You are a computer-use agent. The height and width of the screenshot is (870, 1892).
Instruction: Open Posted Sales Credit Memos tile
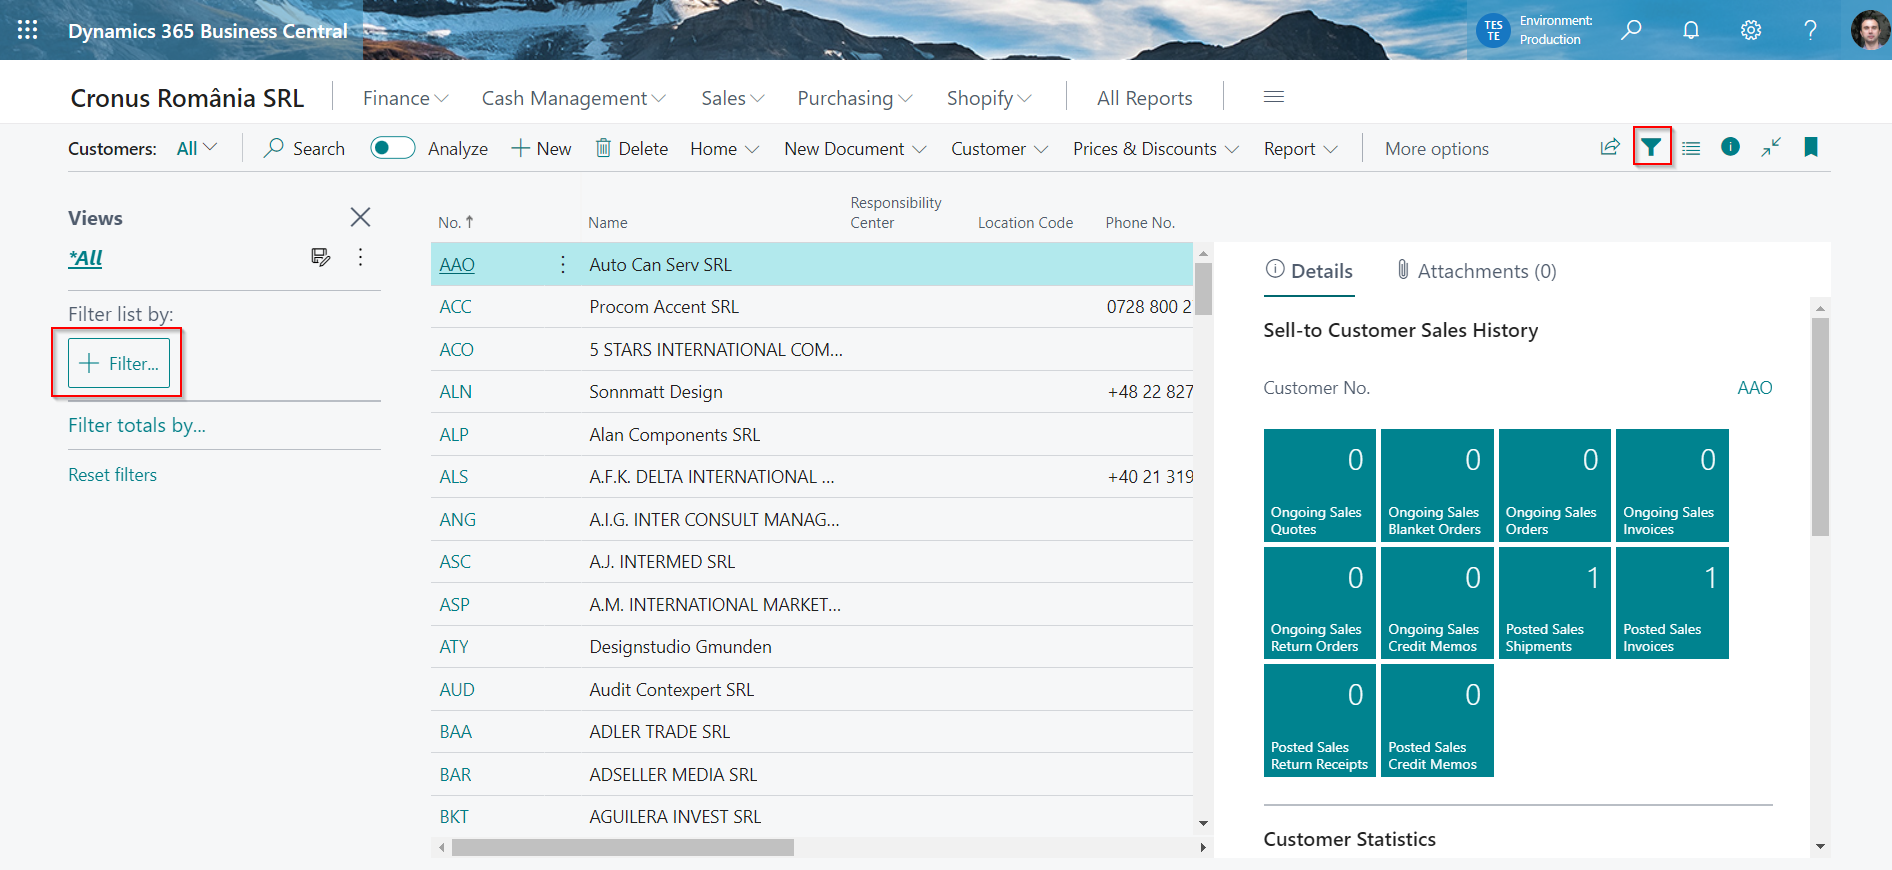[1437, 720]
